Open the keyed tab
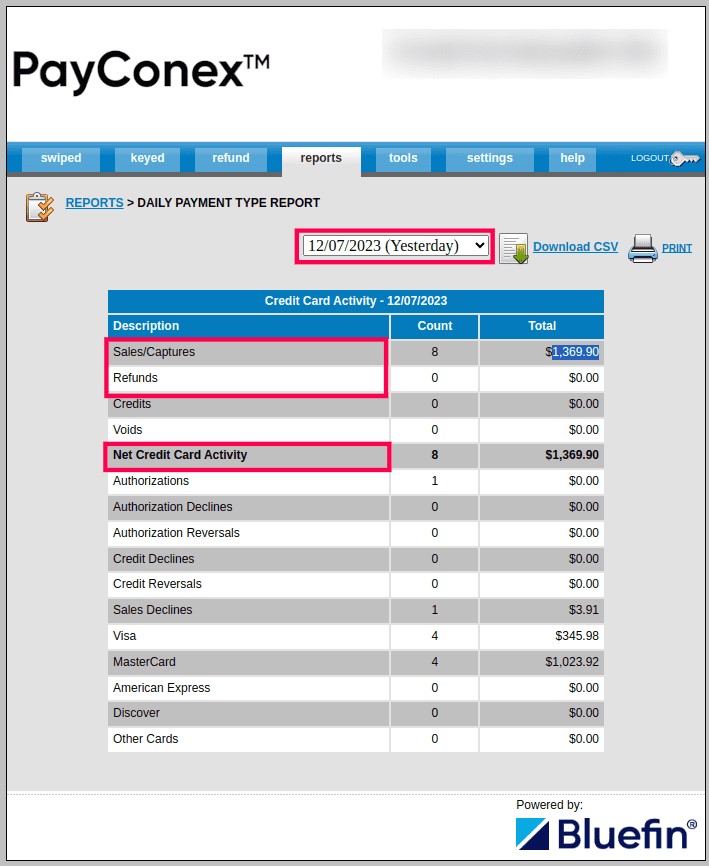The height and width of the screenshot is (866, 709). 147,158
